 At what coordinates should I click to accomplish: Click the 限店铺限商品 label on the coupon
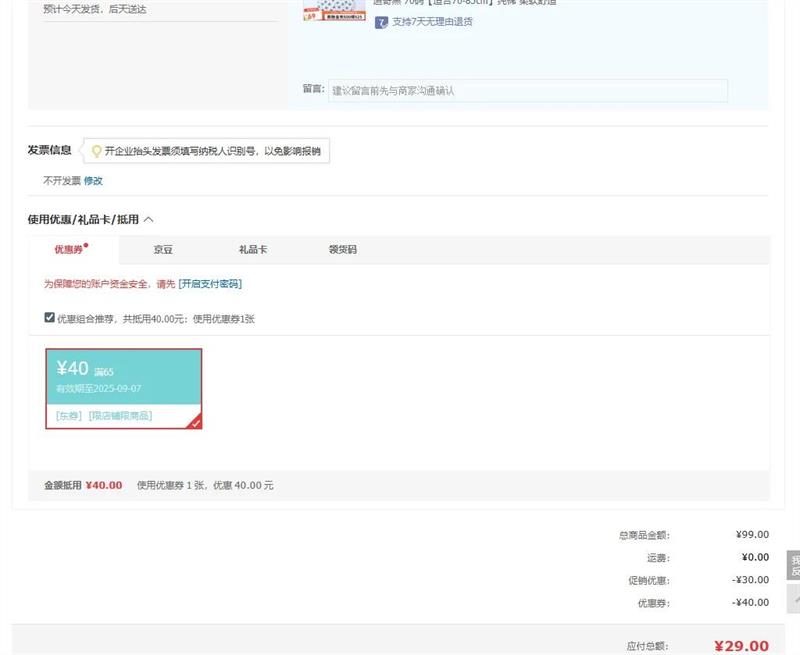(120, 415)
